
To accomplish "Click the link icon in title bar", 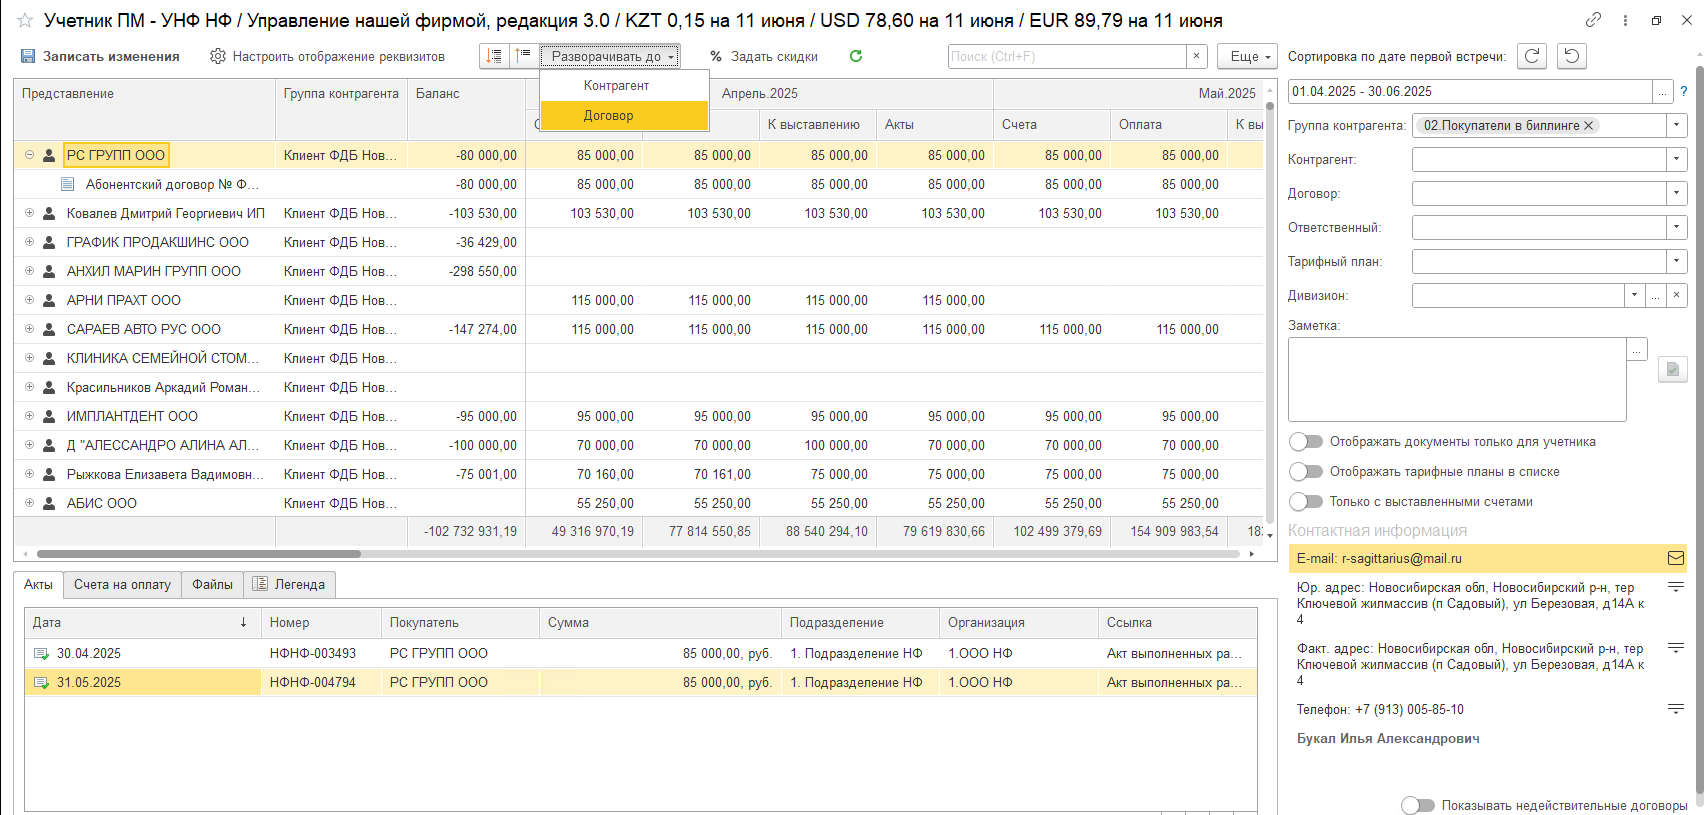I will pyautogui.click(x=1593, y=20).
